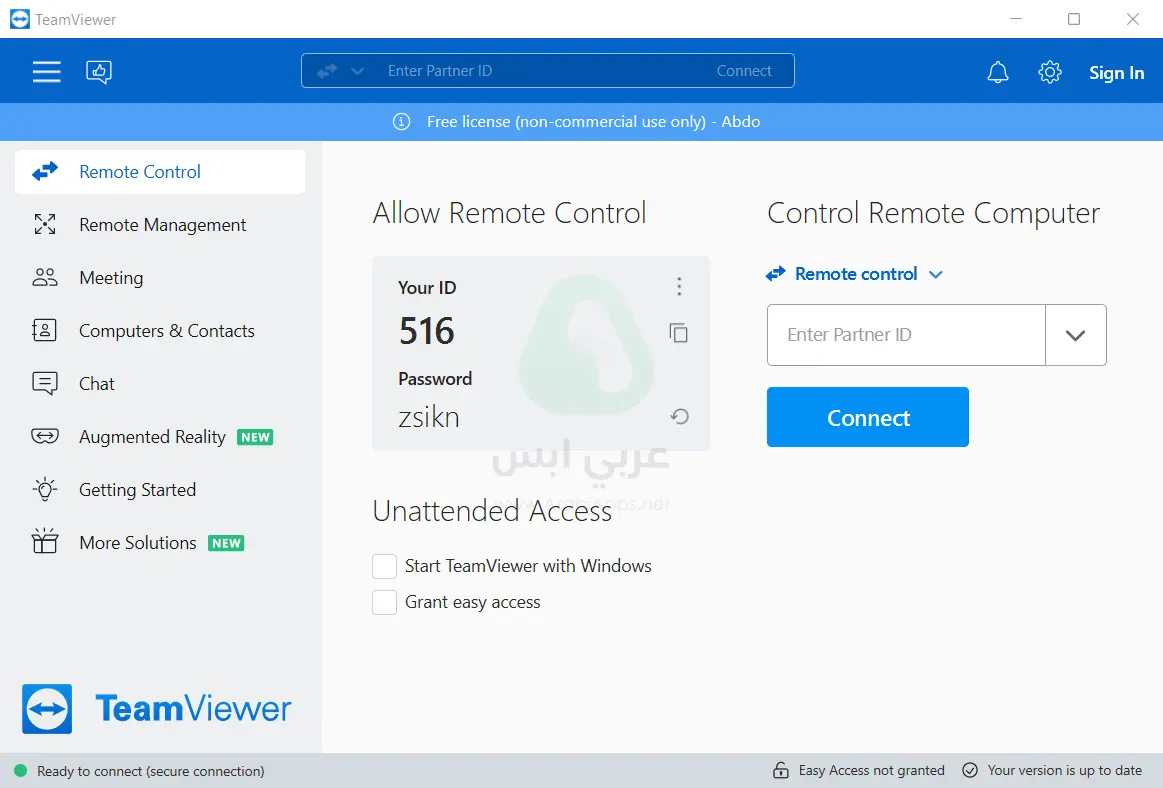Refresh the session password

click(x=679, y=415)
